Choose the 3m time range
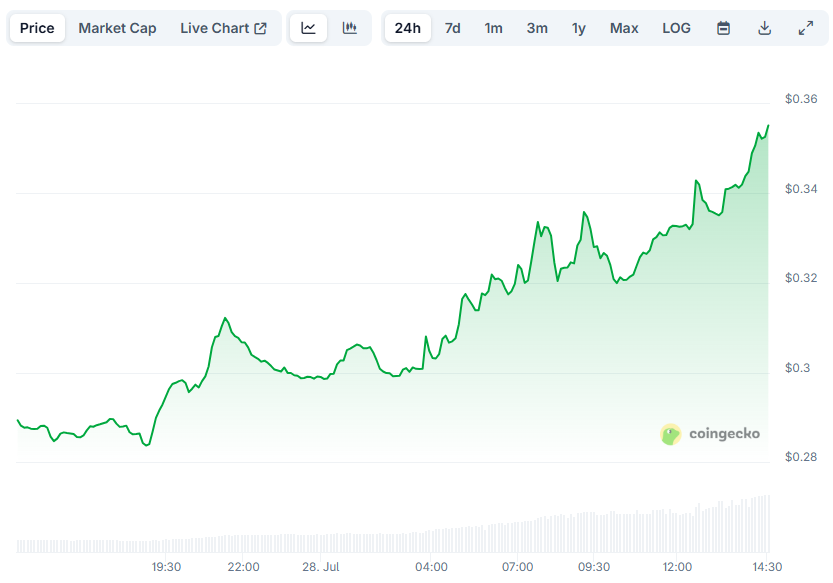 point(537,28)
